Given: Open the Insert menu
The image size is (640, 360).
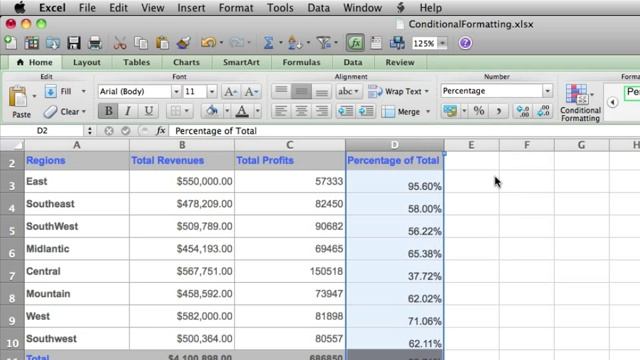Looking at the screenshot, I should [x=191, y=8].
